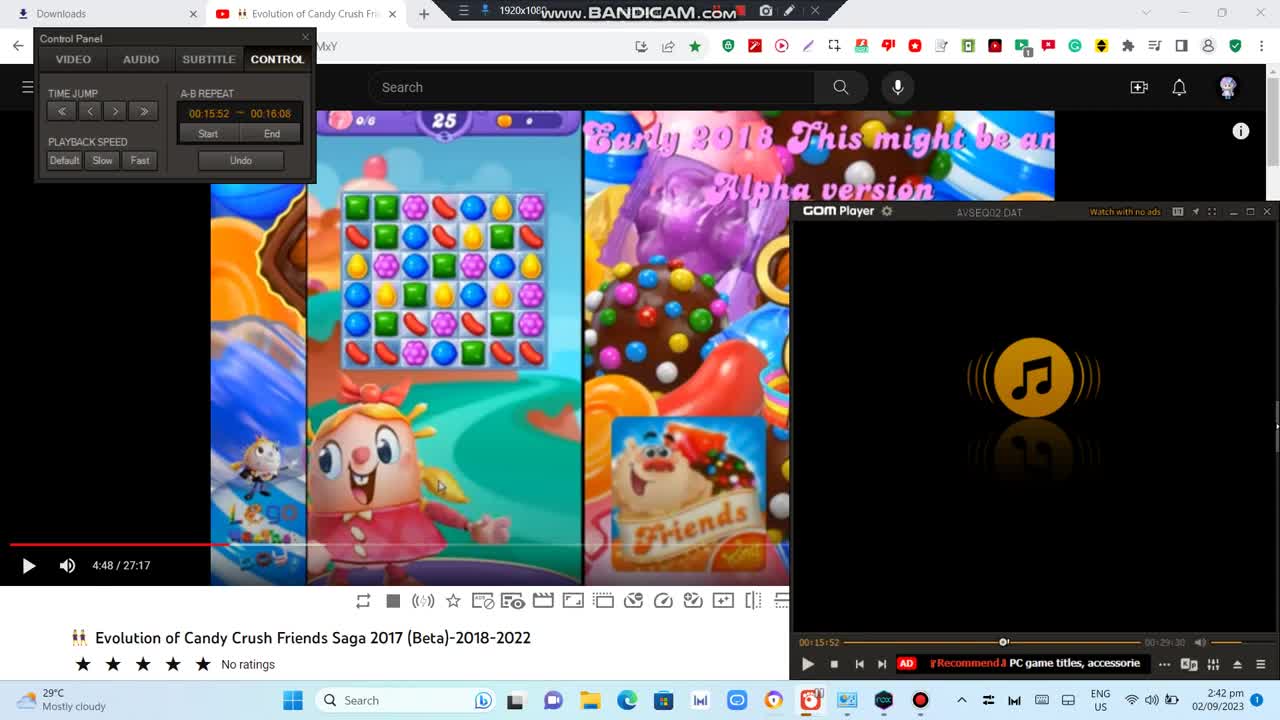1280x720 pixels.
Task: Jump forward with single-right arrow
Action: [x=116, y=112]
